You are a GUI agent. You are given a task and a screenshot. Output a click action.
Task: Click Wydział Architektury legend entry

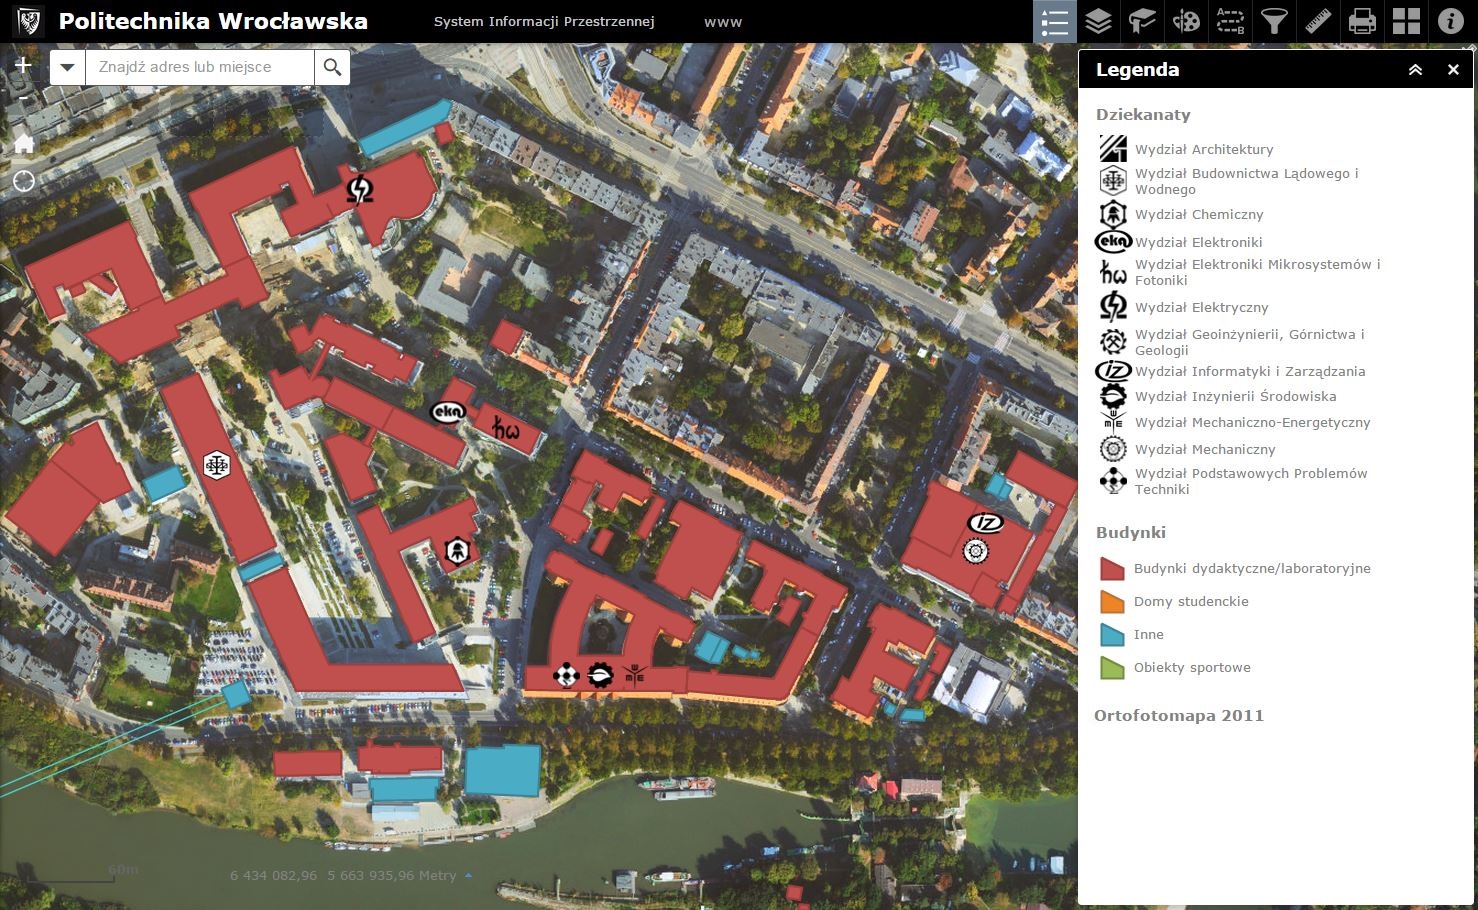[1204, 149]
